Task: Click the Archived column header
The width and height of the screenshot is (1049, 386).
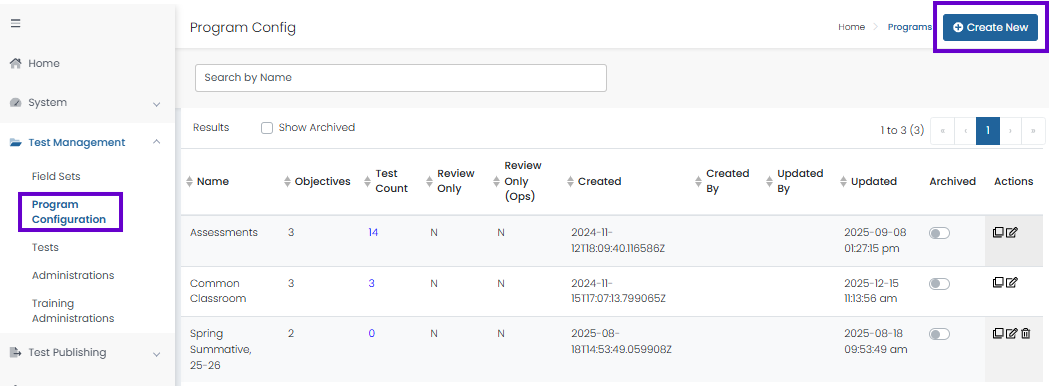Action: click(x=953, y=181)
